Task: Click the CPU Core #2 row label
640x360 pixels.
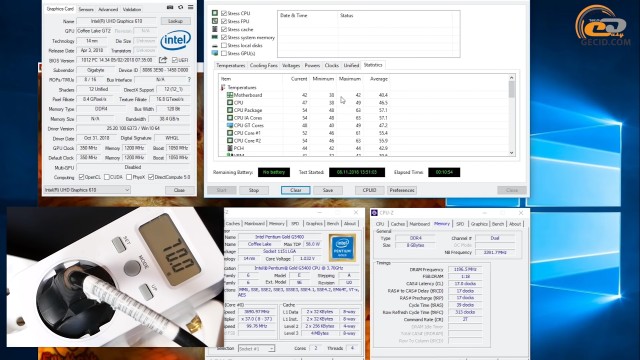Action: pyautogui.click(x=247, y=141)
